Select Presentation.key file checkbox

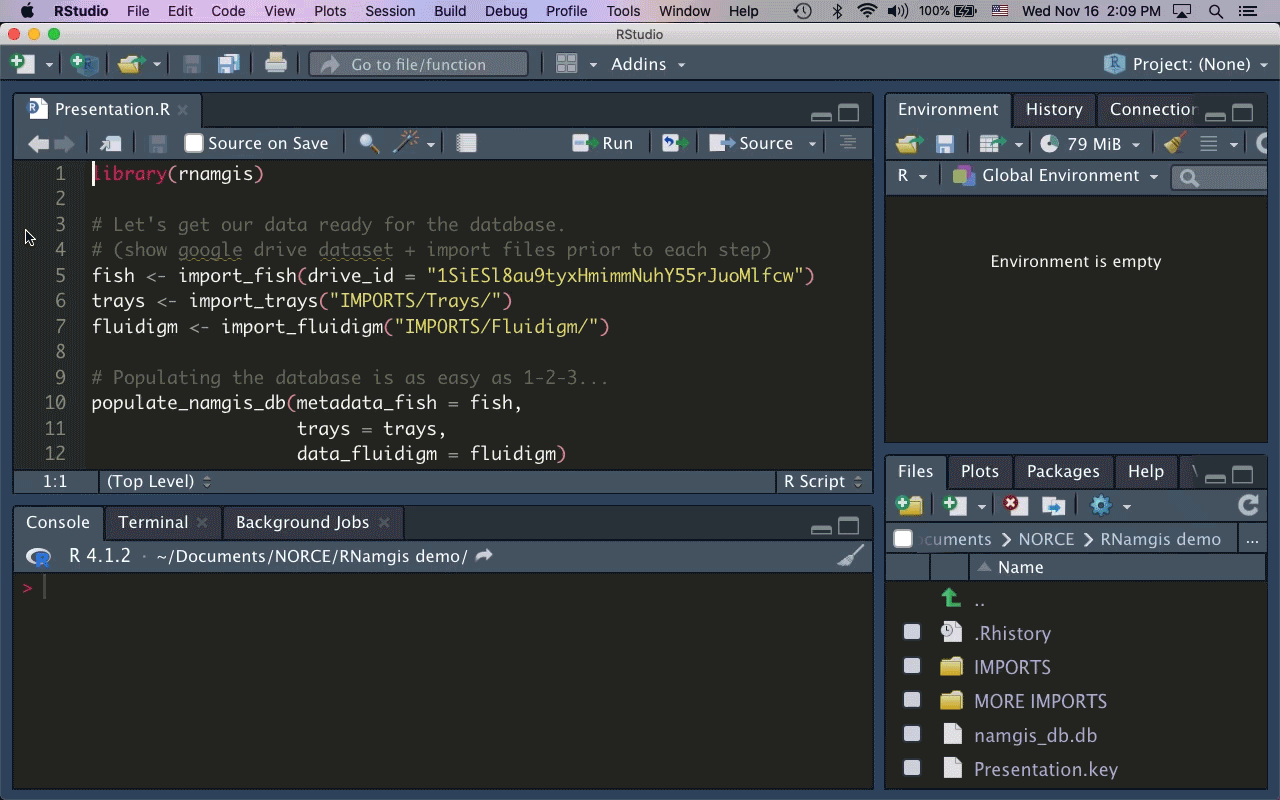pos(912,768)
